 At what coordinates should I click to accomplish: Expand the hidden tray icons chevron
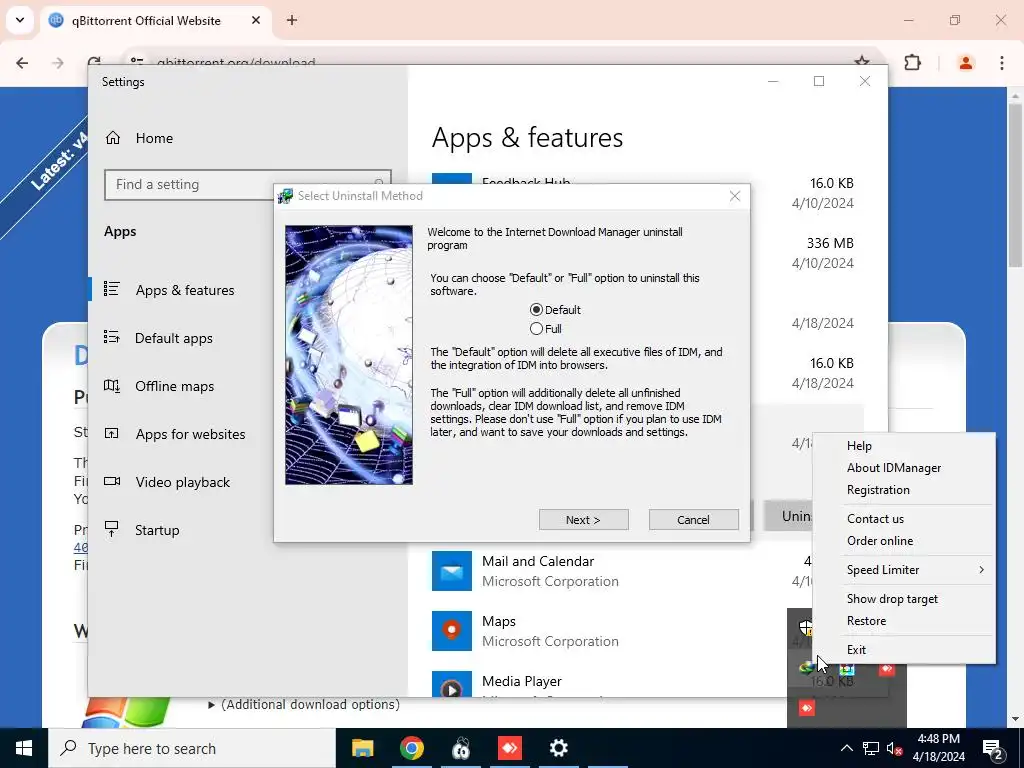click(x=846, y=748)
